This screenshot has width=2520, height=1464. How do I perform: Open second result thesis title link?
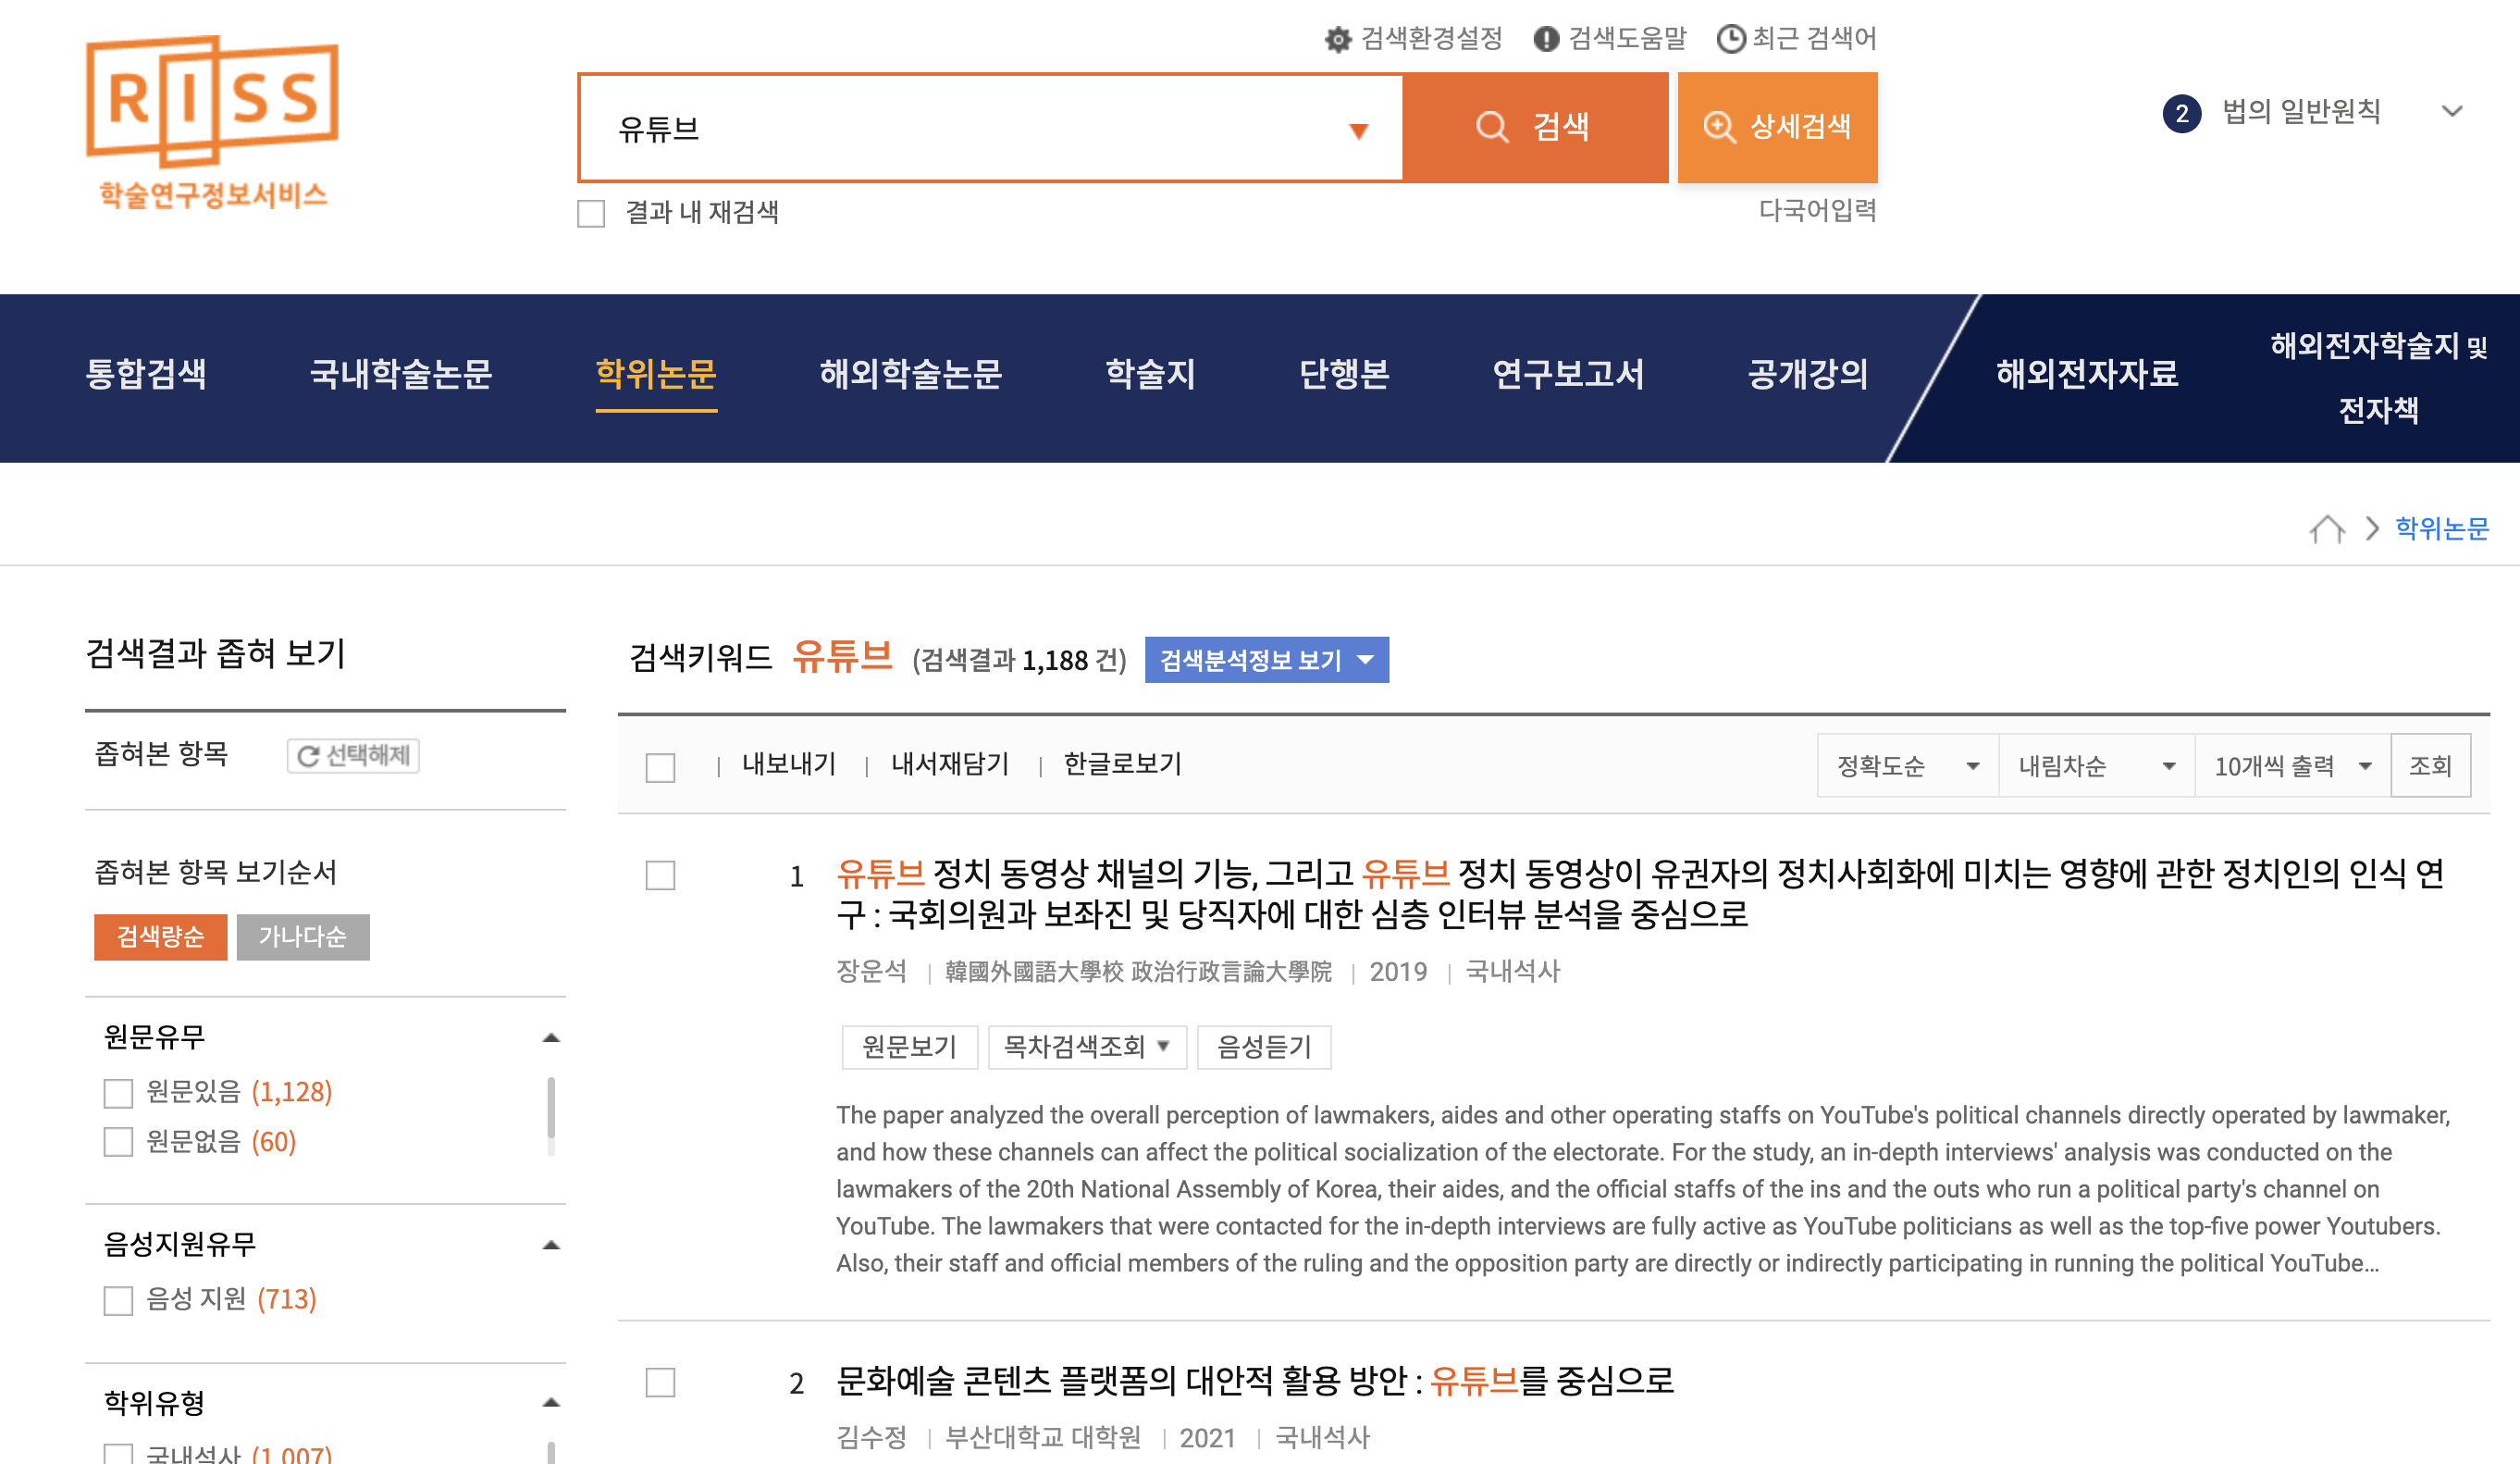pos(1254,1381)
